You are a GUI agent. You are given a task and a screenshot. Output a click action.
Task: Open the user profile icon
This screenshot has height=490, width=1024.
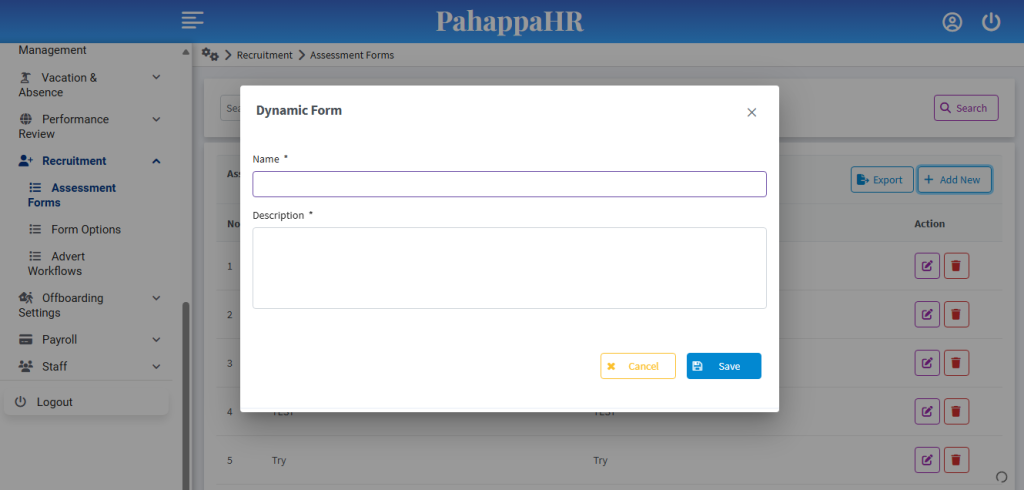952,22
